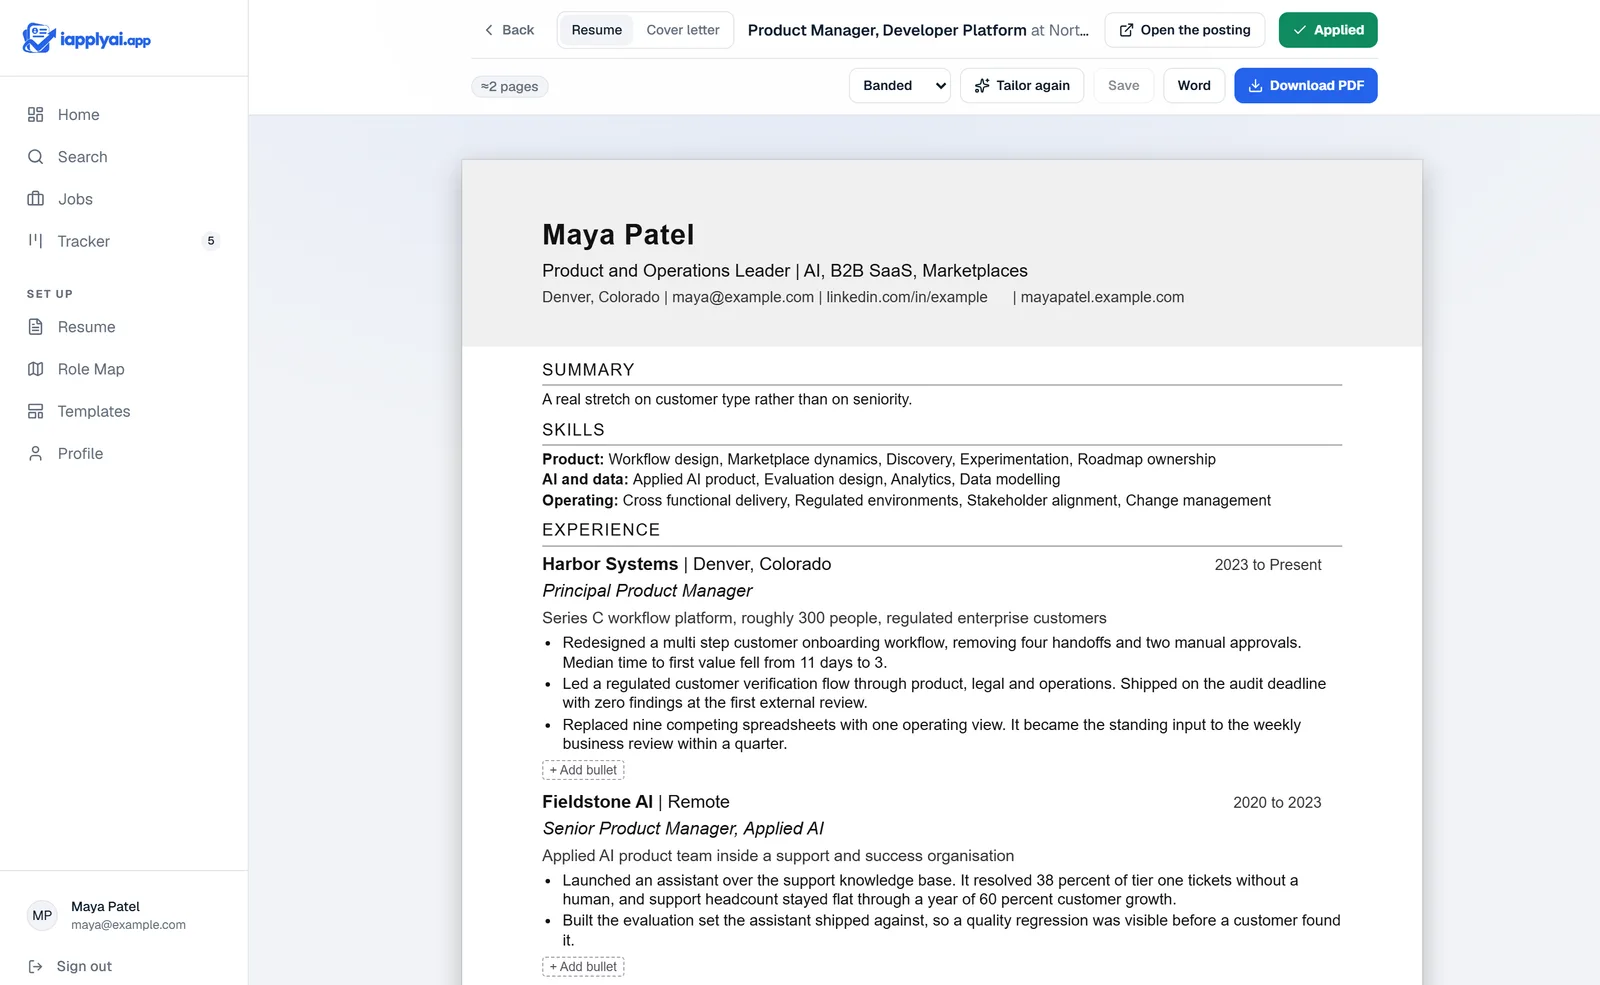Click the sparkle icon on Tailor again

tap(982, 86)
